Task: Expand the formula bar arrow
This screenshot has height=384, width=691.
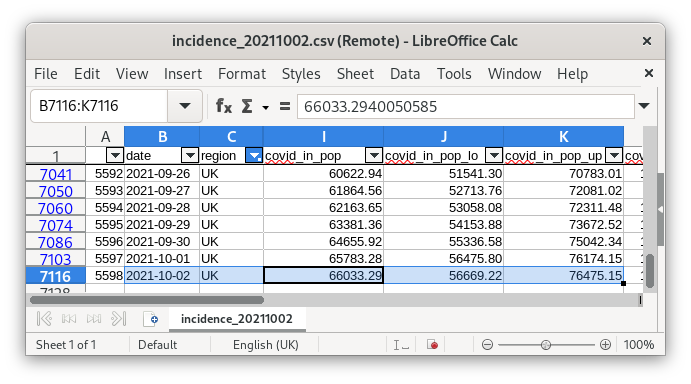Action: pos(644,106)
